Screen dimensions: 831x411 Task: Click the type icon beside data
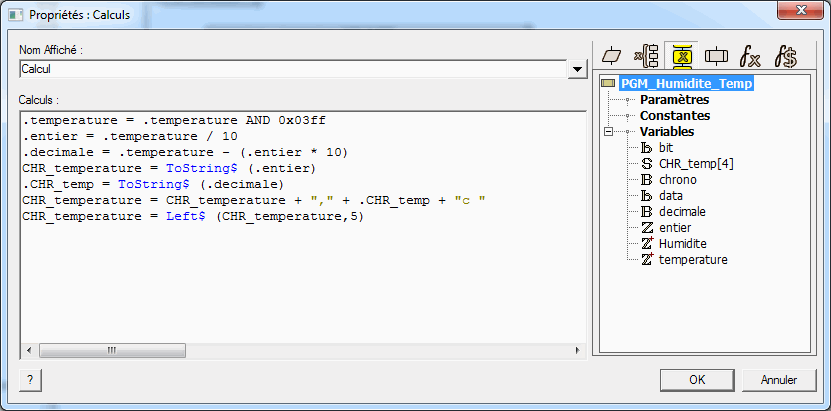pyautogui.click(x=647, y=195)
